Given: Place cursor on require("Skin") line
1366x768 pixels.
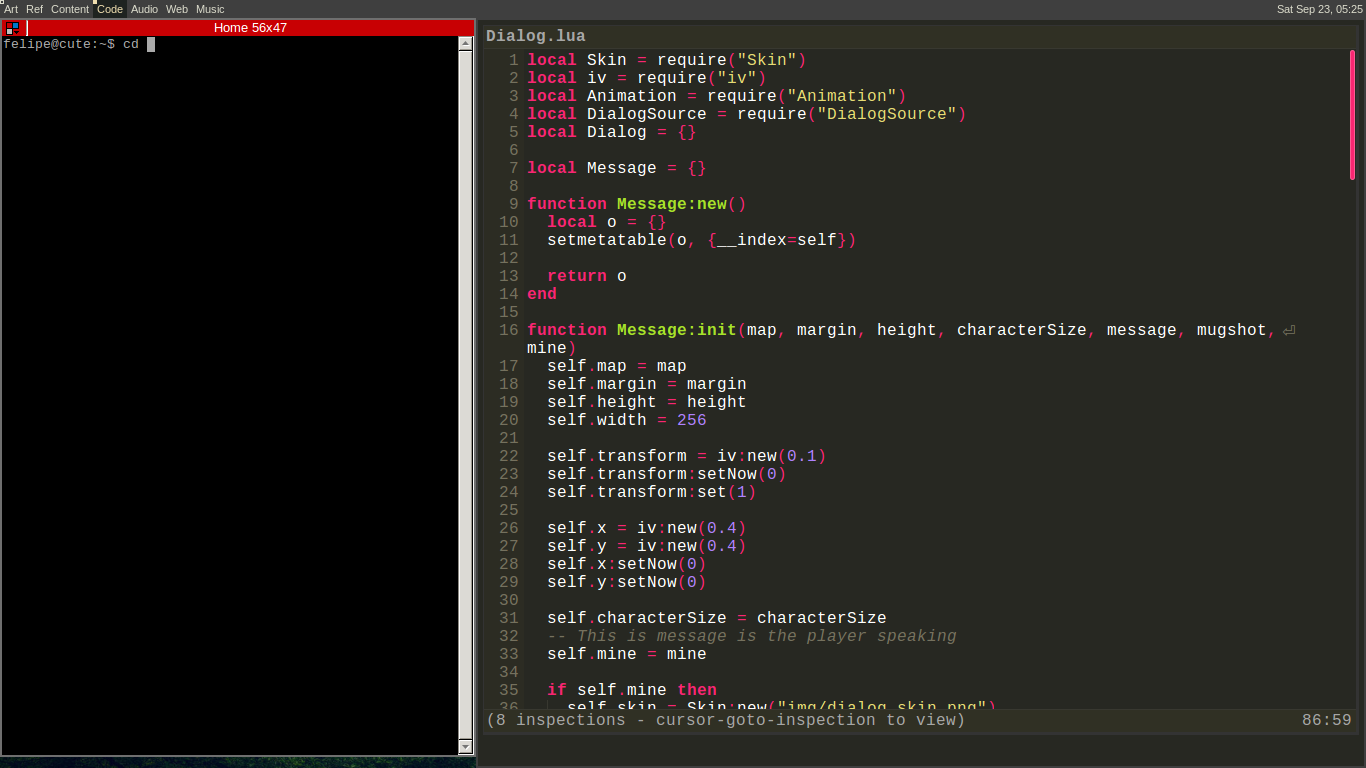Looking at the screenshot, I should point(667,60).
